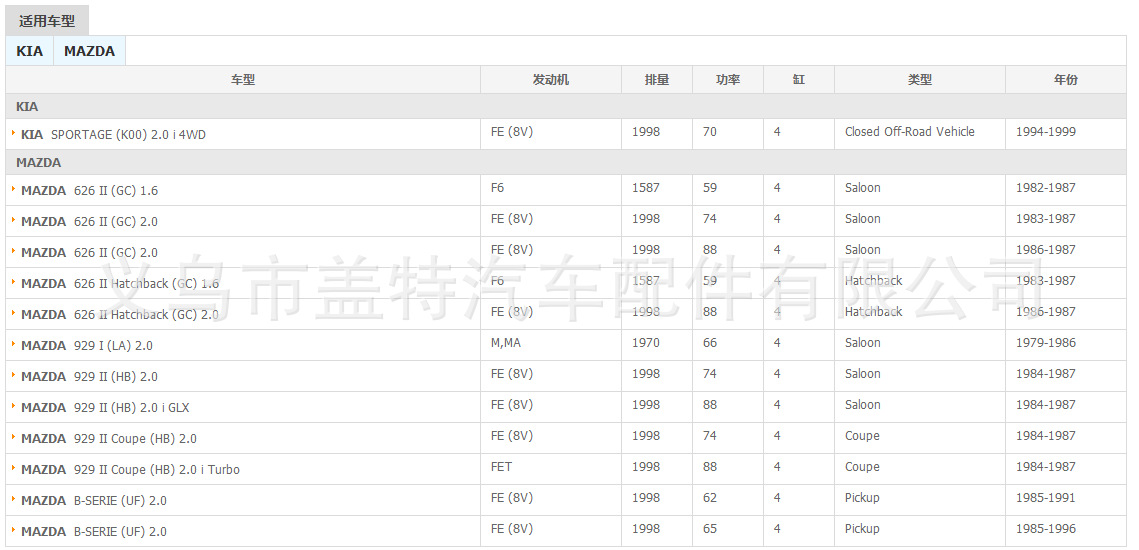The width and height of the screenshot is (1139, 550).
Task: Select the 1985-1996 year cell
Action: tap(1066, 531)
